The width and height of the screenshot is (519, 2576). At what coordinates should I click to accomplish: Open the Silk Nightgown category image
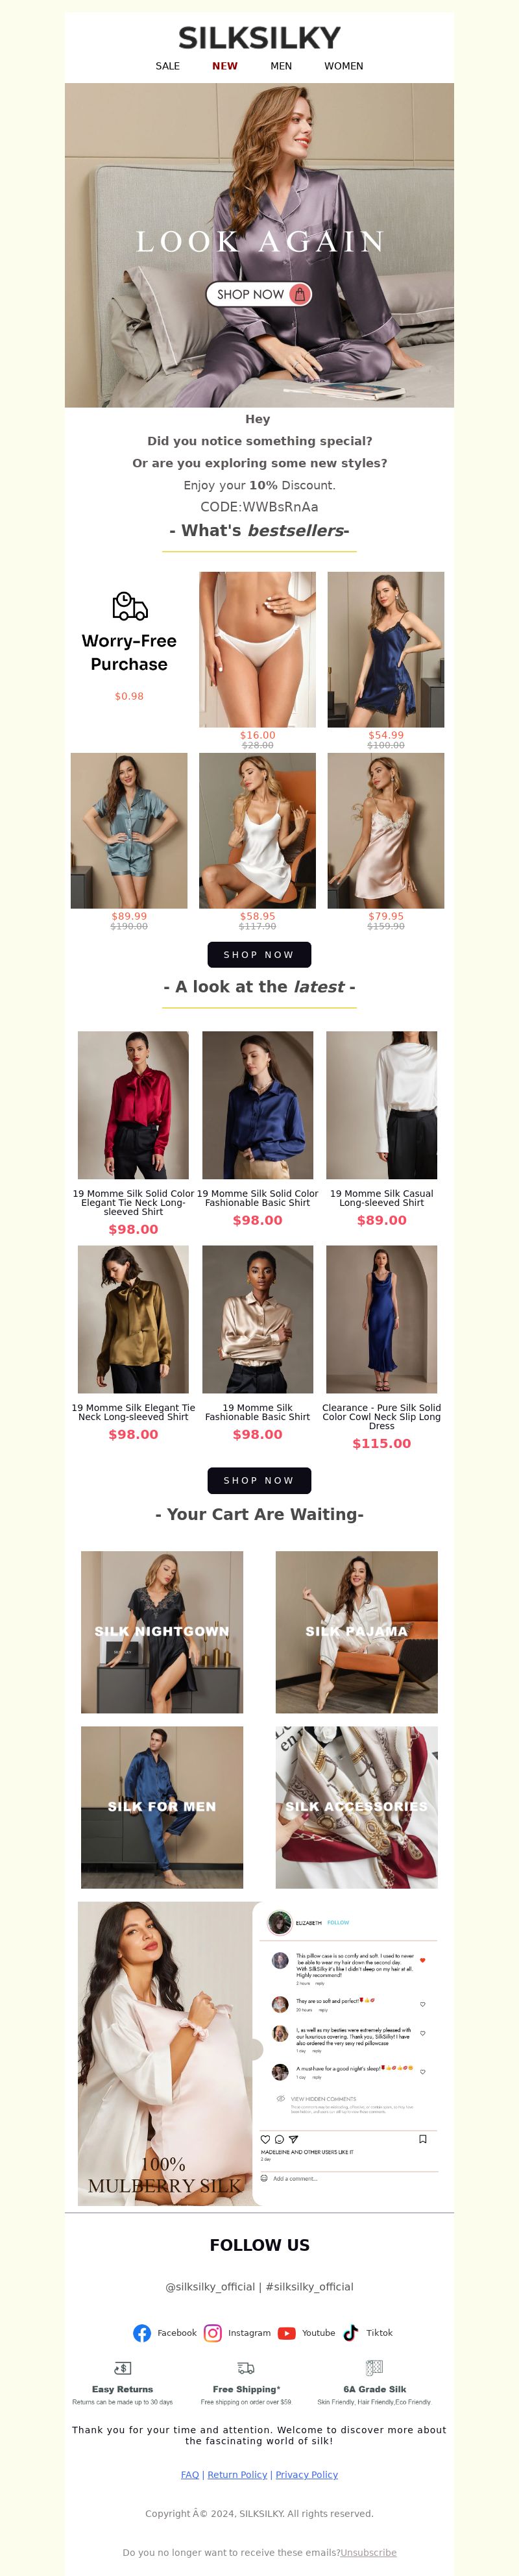coord(162,1631)
